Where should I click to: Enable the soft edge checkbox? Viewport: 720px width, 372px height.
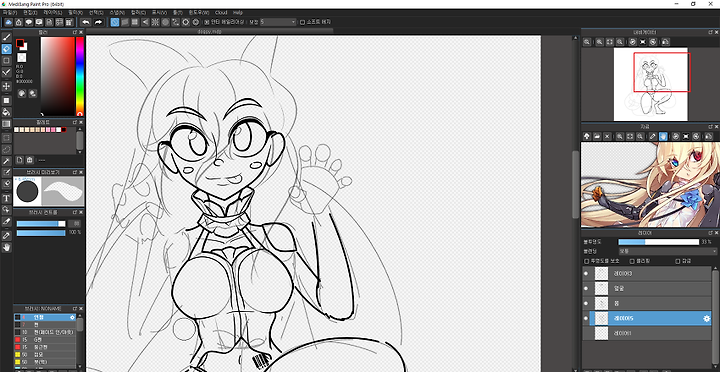click(302, 22)
